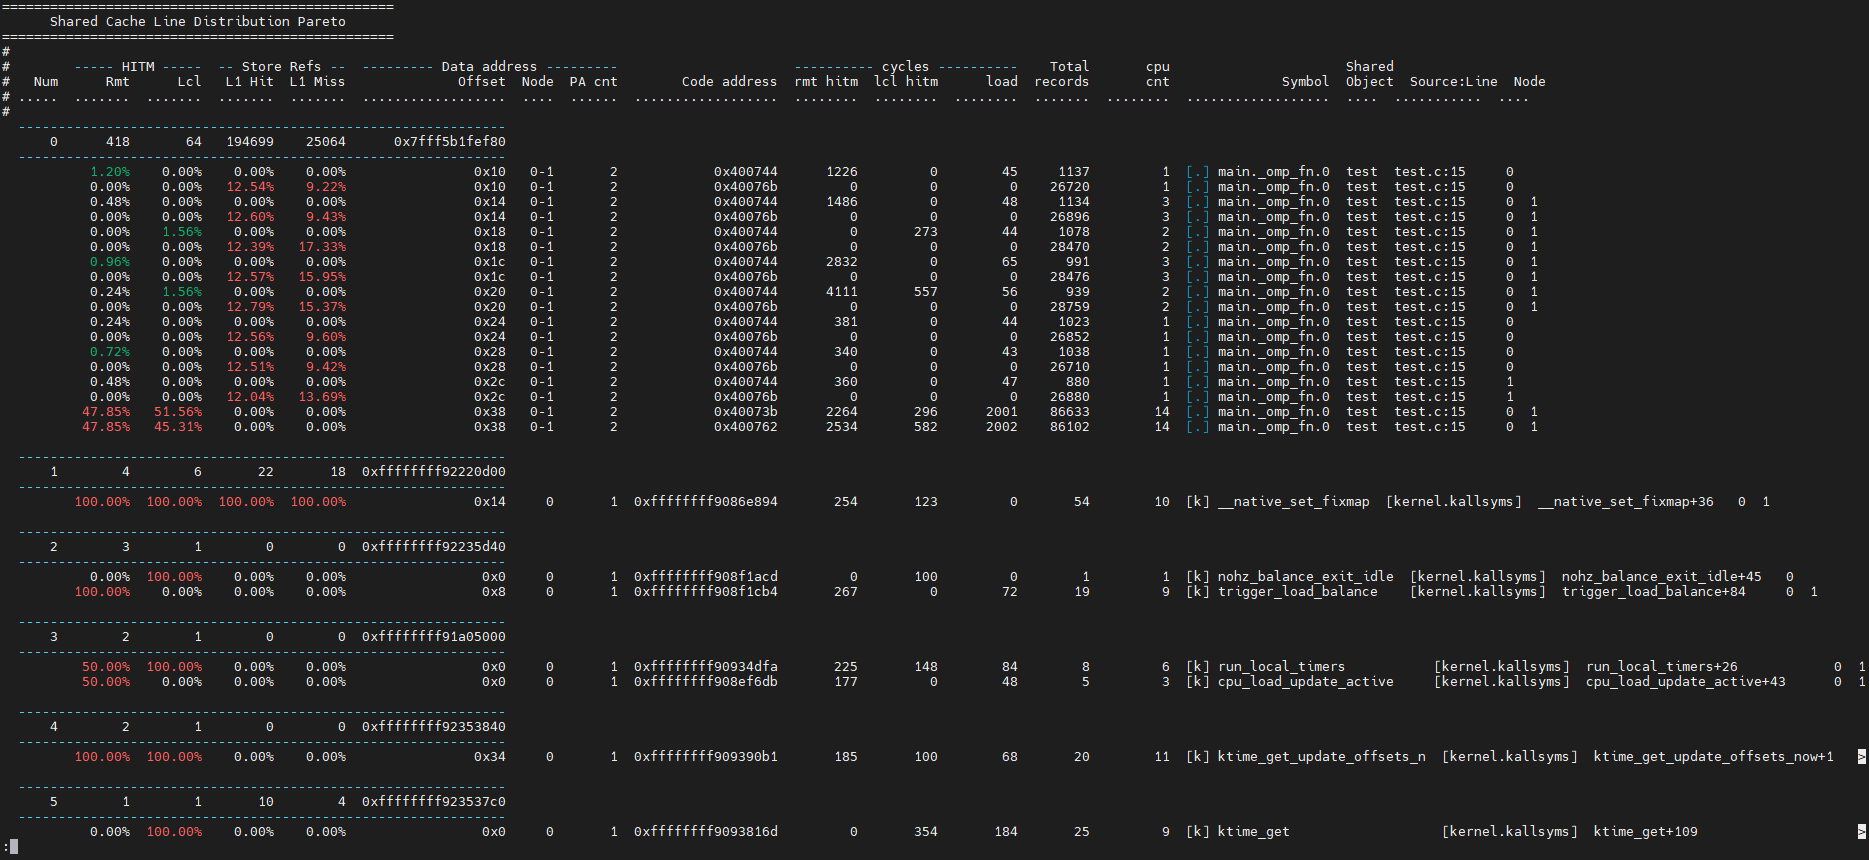Select cacheline address 0xffffffff92235d40
The width and height of the screenshot is (1869, 860).
pyautogui.click(x=434, y=547)
